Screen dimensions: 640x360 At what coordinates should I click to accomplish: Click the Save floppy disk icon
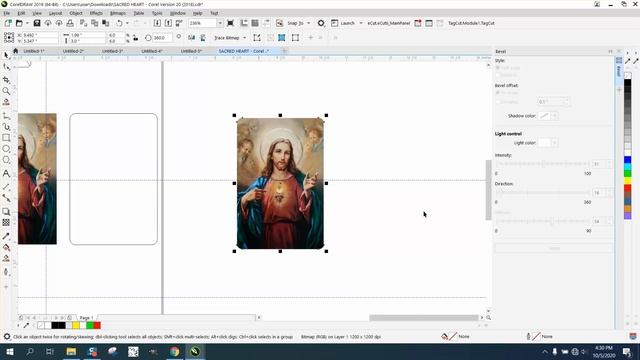point(37,23)
